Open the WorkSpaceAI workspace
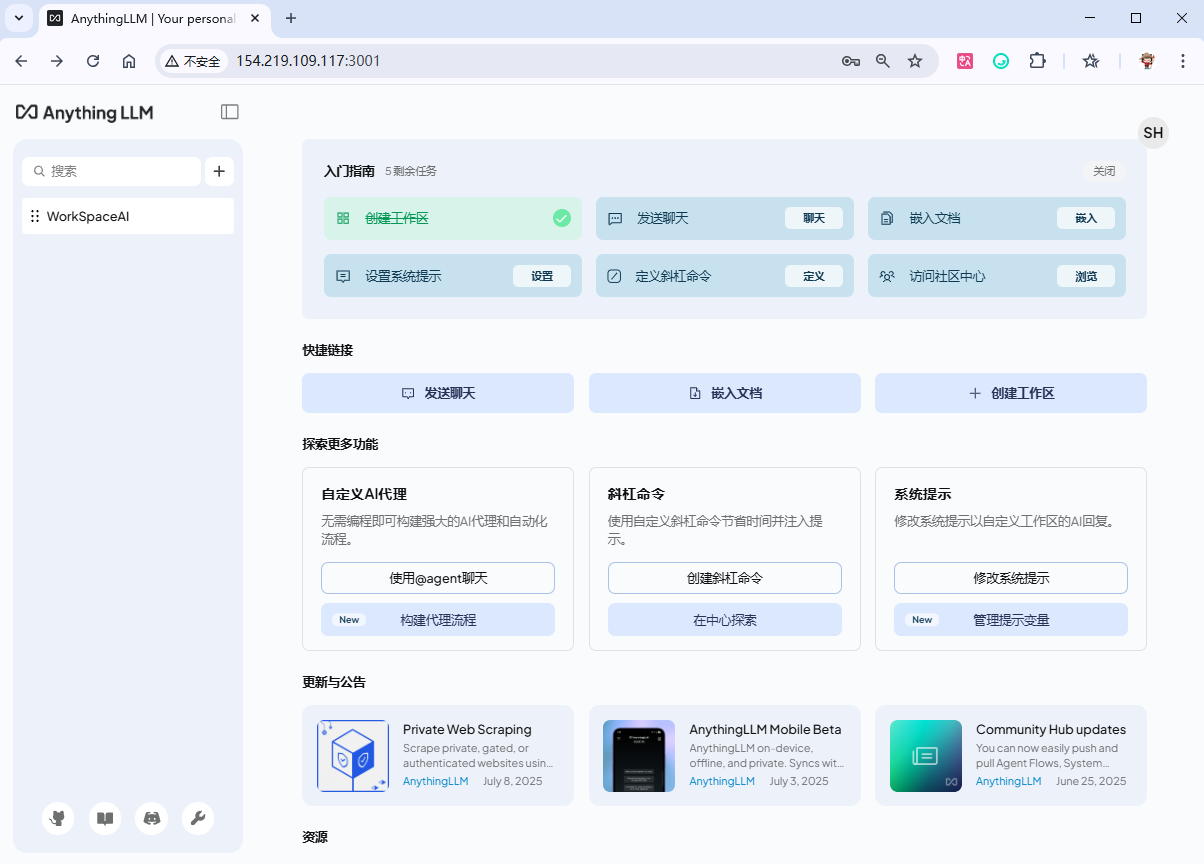 click(128, 216)
